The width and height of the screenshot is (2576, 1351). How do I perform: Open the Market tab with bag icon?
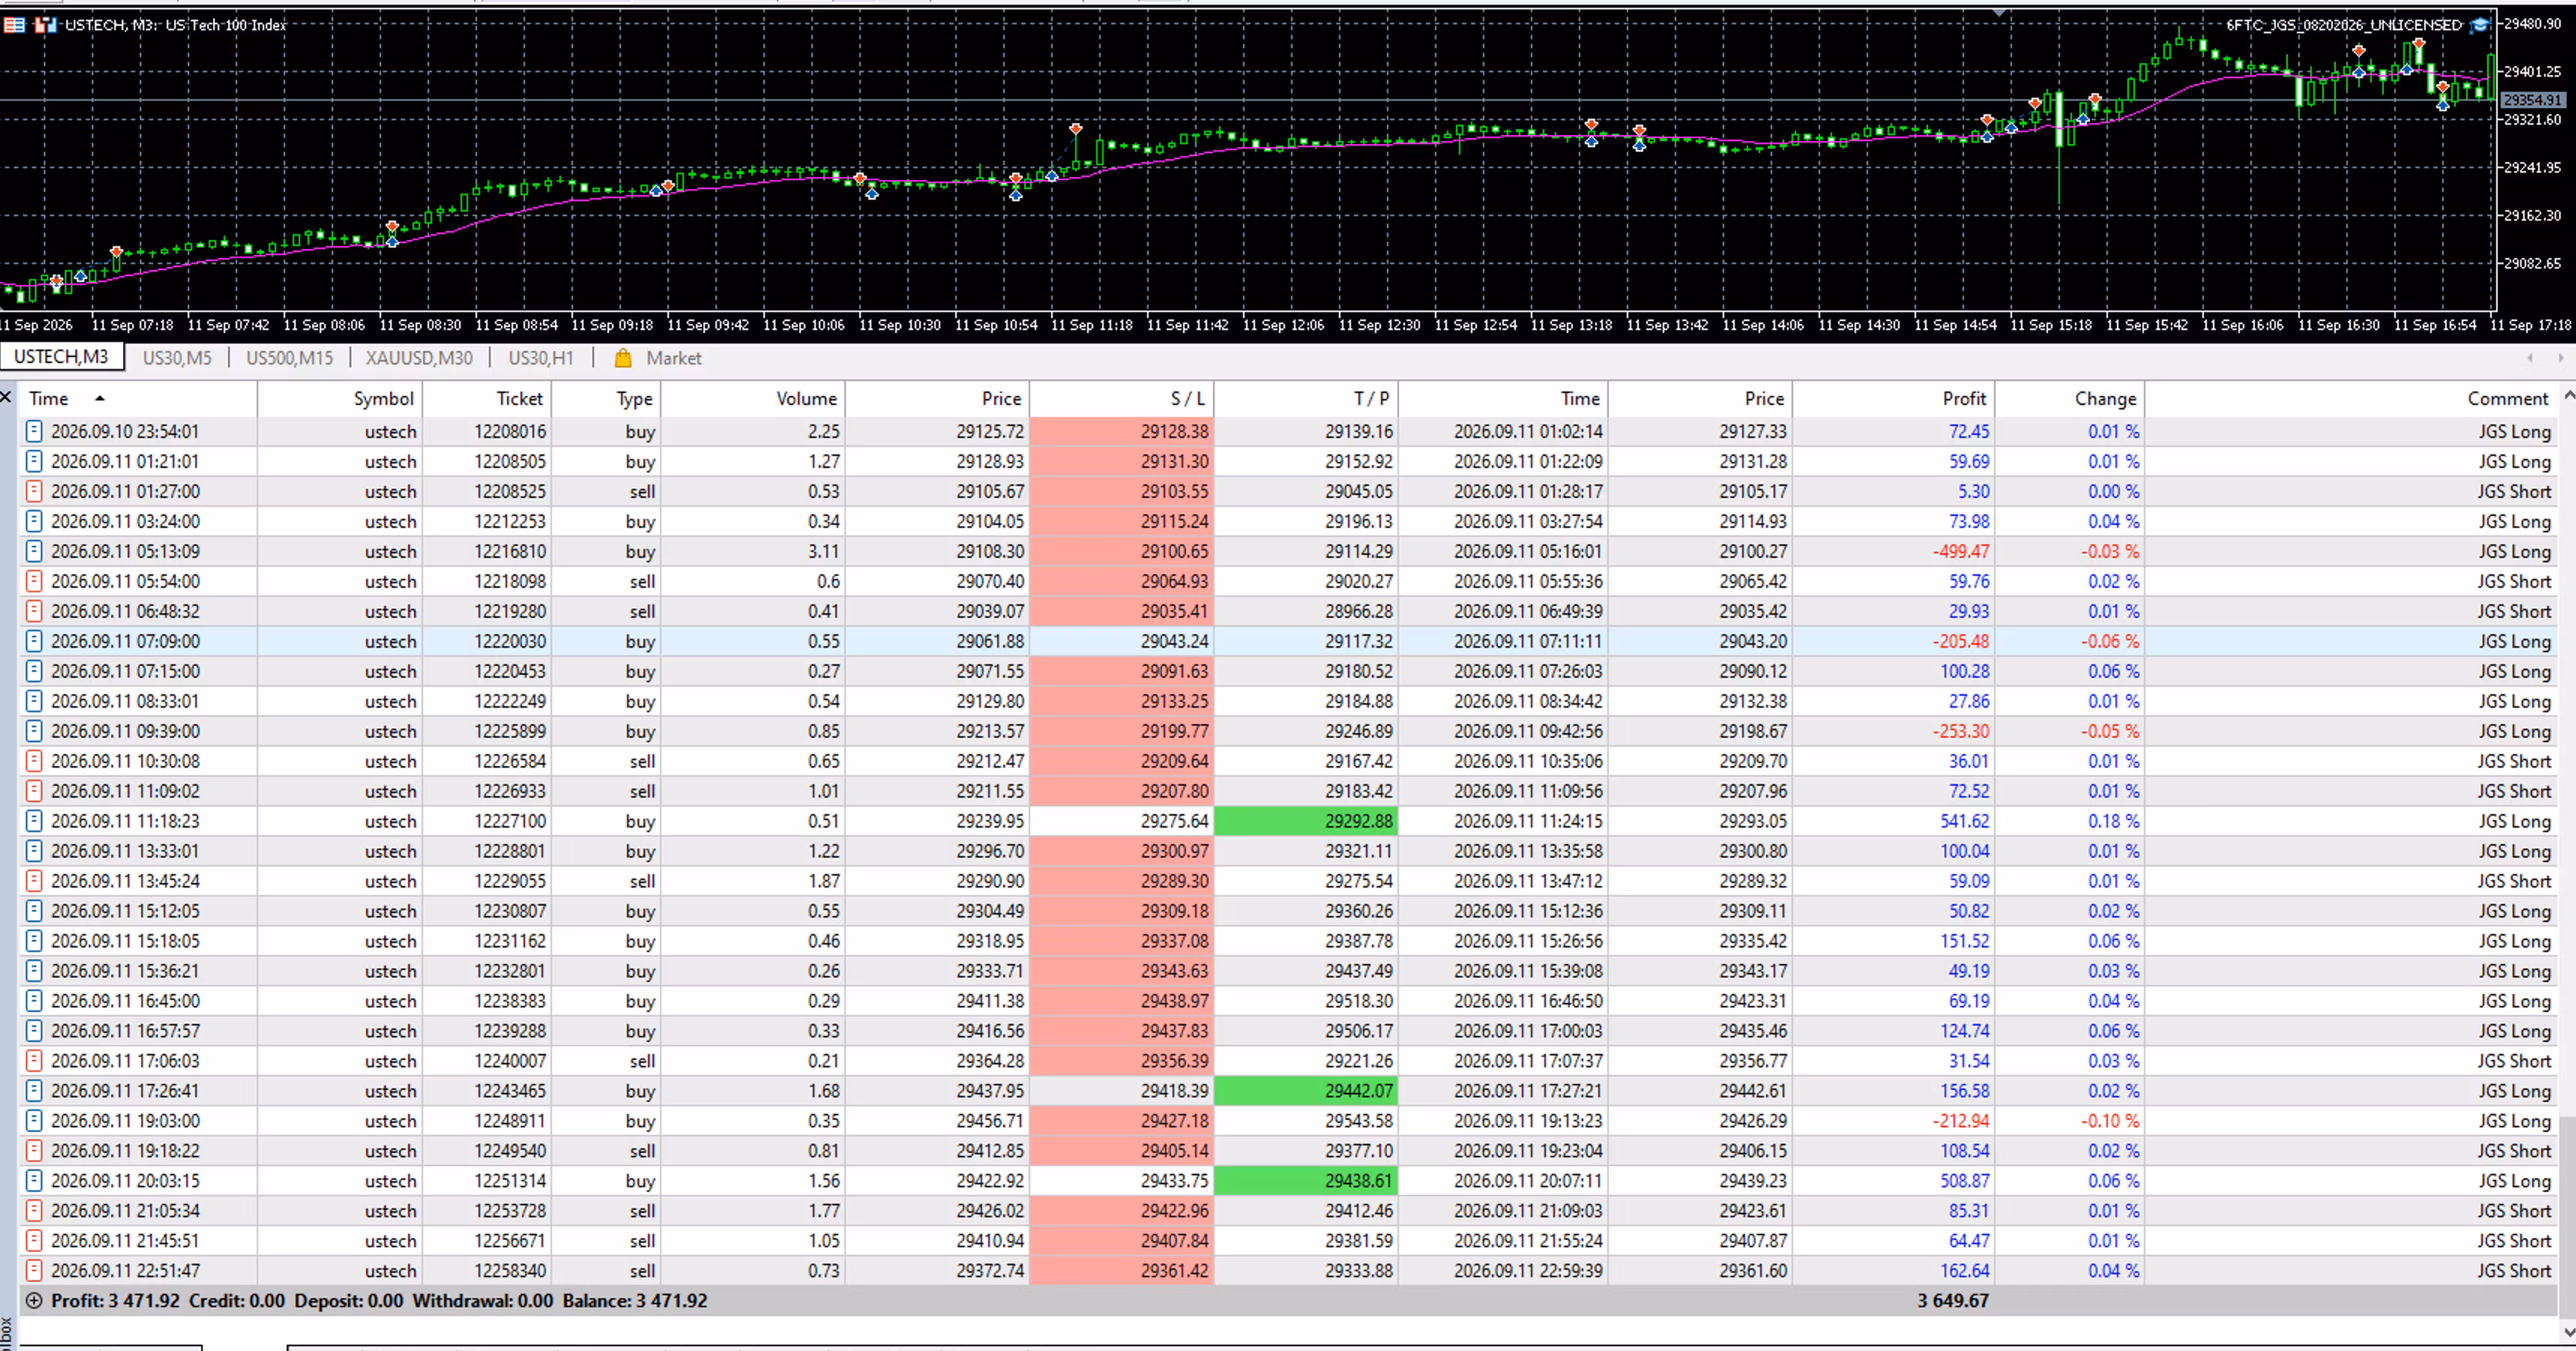658,358
